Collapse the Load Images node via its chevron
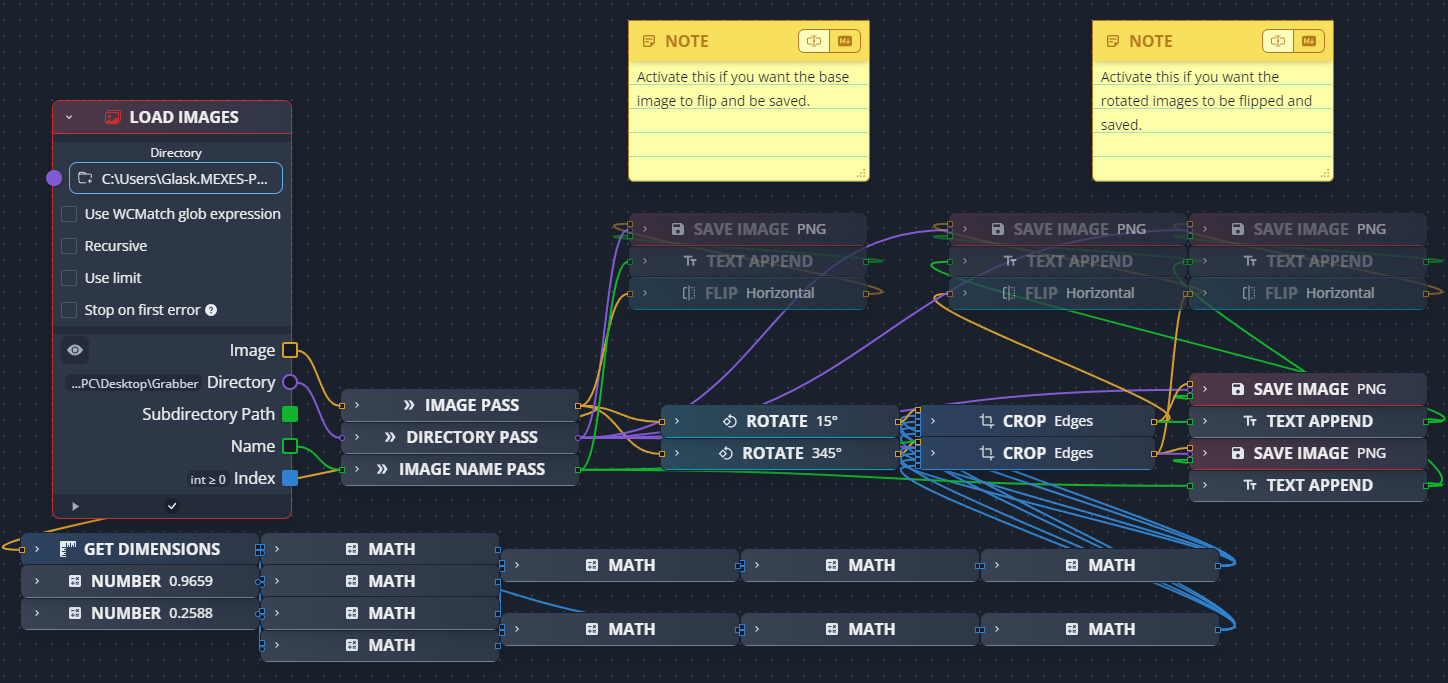 (69, 116)
